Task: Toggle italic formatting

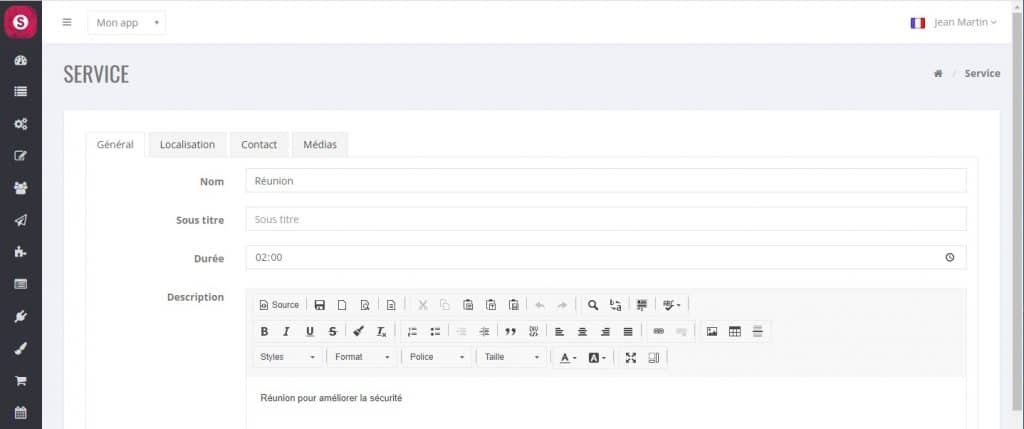Action: point(286,332)
